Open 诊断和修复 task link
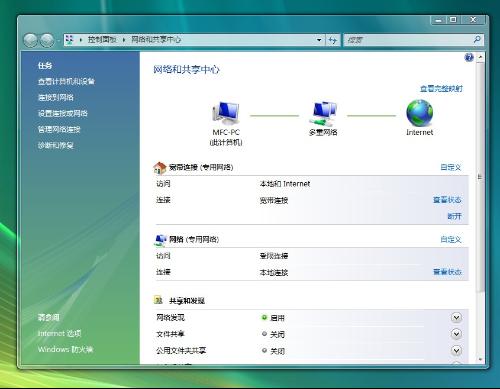This screenshot has height=389, width=500. click(55, 145)
